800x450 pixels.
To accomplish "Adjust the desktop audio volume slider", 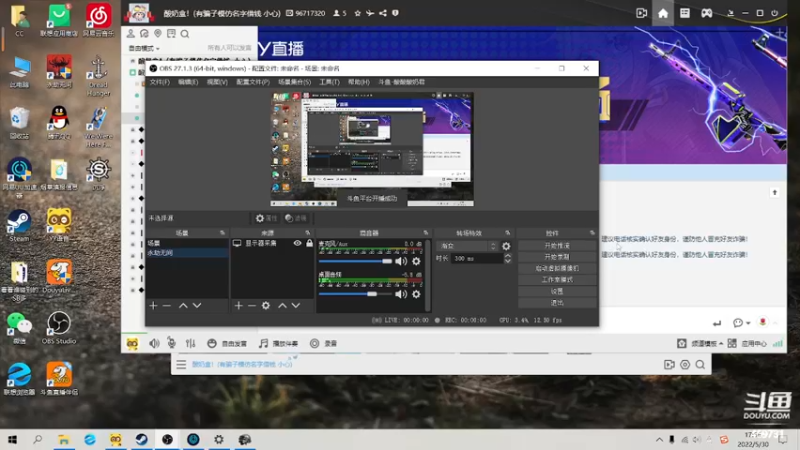I will pos(356,294).
